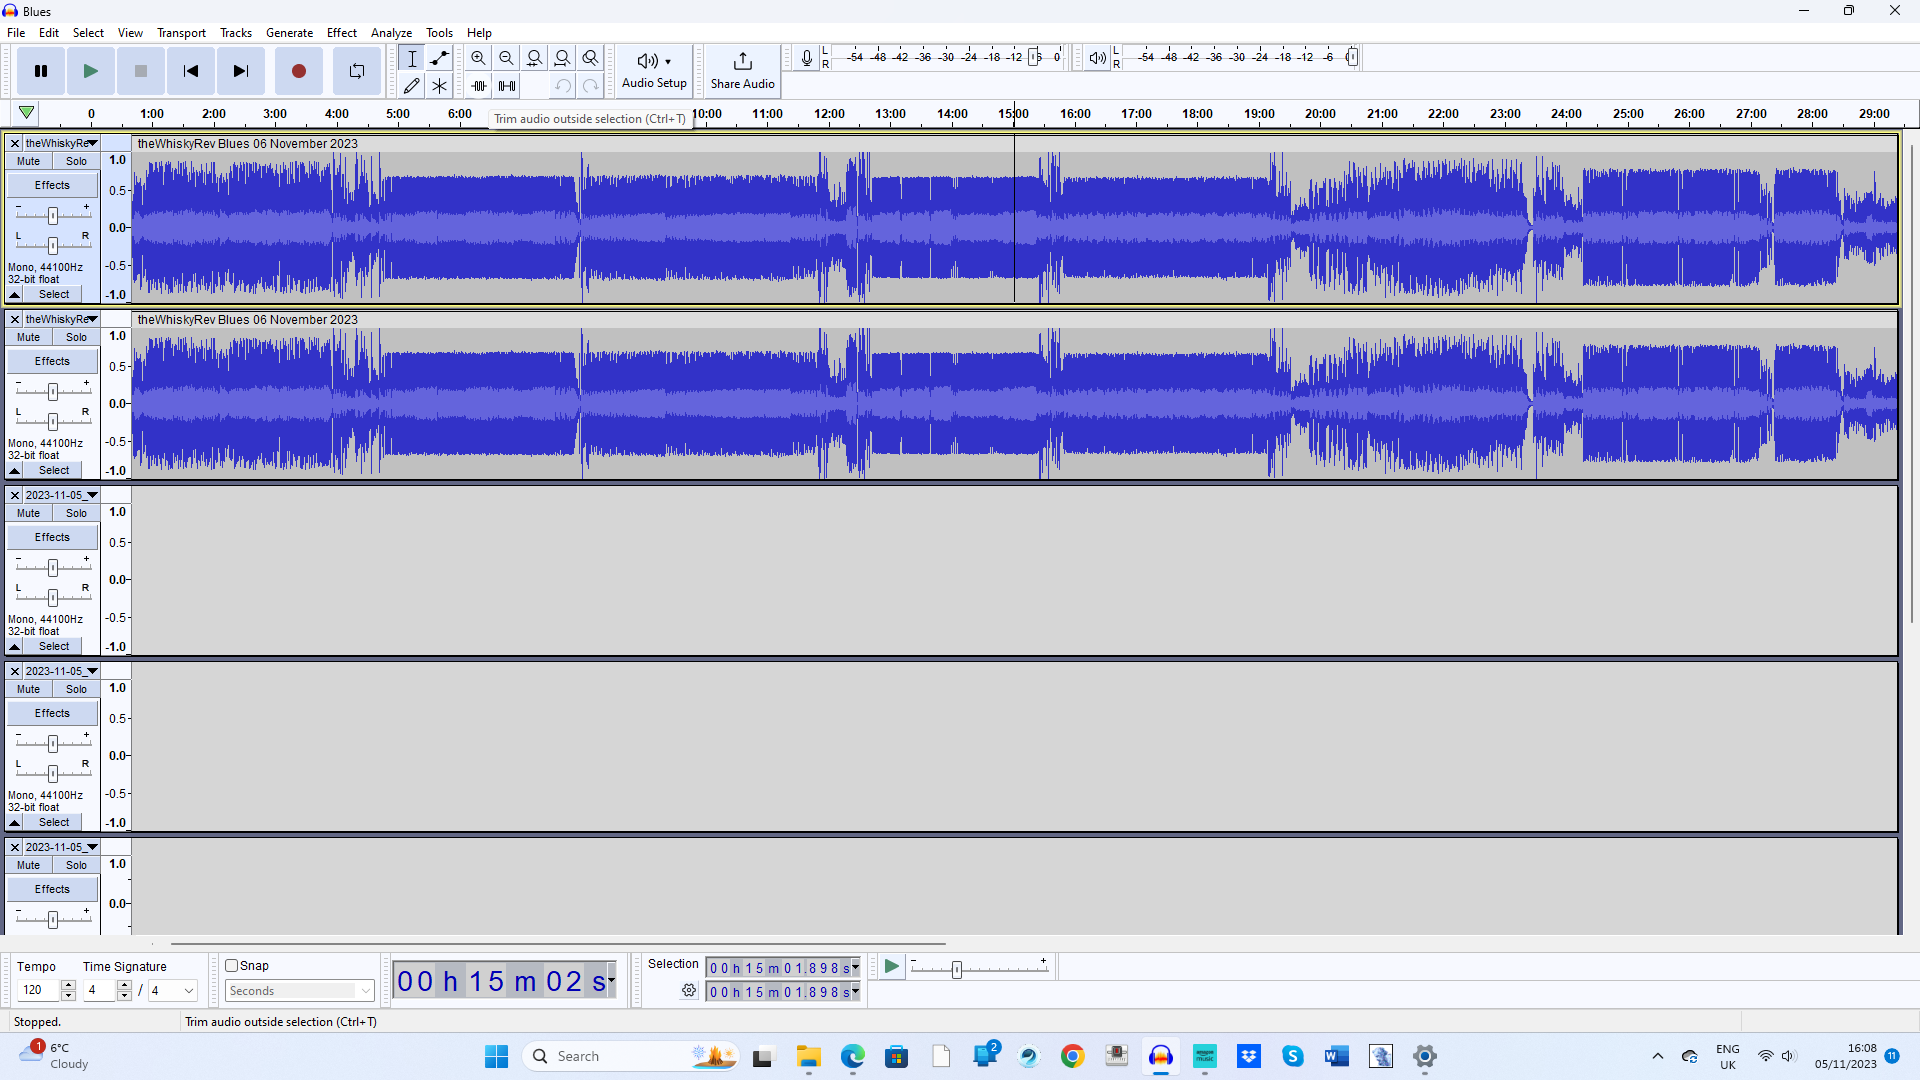Click the Silence audio selection icon
The height and width of the screenshot is (1080, 1920).
507,86
